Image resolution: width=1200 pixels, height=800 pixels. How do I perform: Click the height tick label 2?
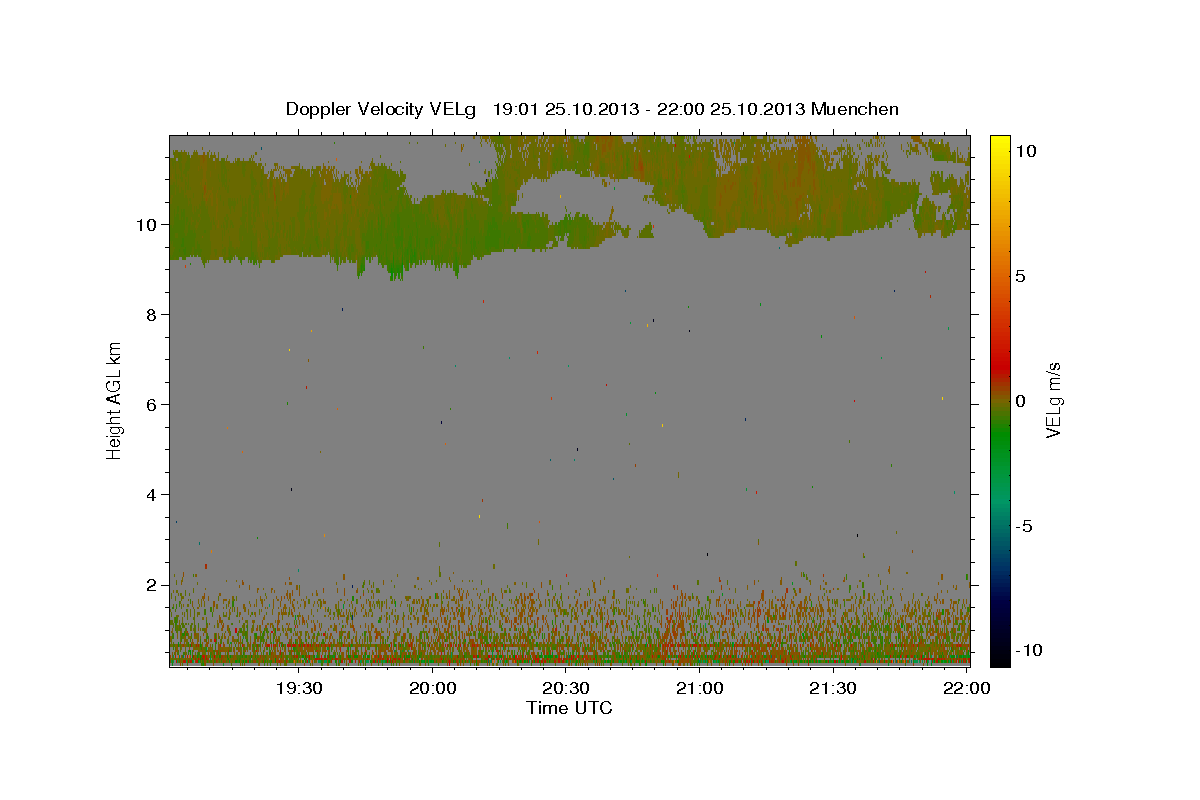coord(152,585)
